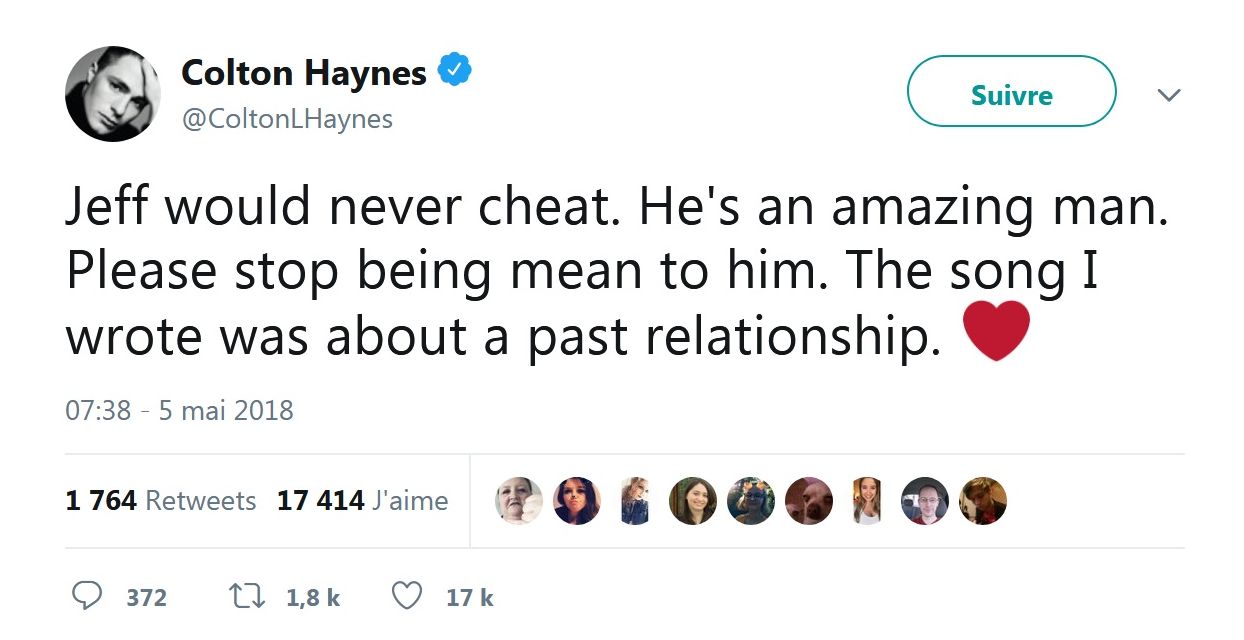
Task: Click the red heart emoji in tweet
Action: [x=996, y=330]
